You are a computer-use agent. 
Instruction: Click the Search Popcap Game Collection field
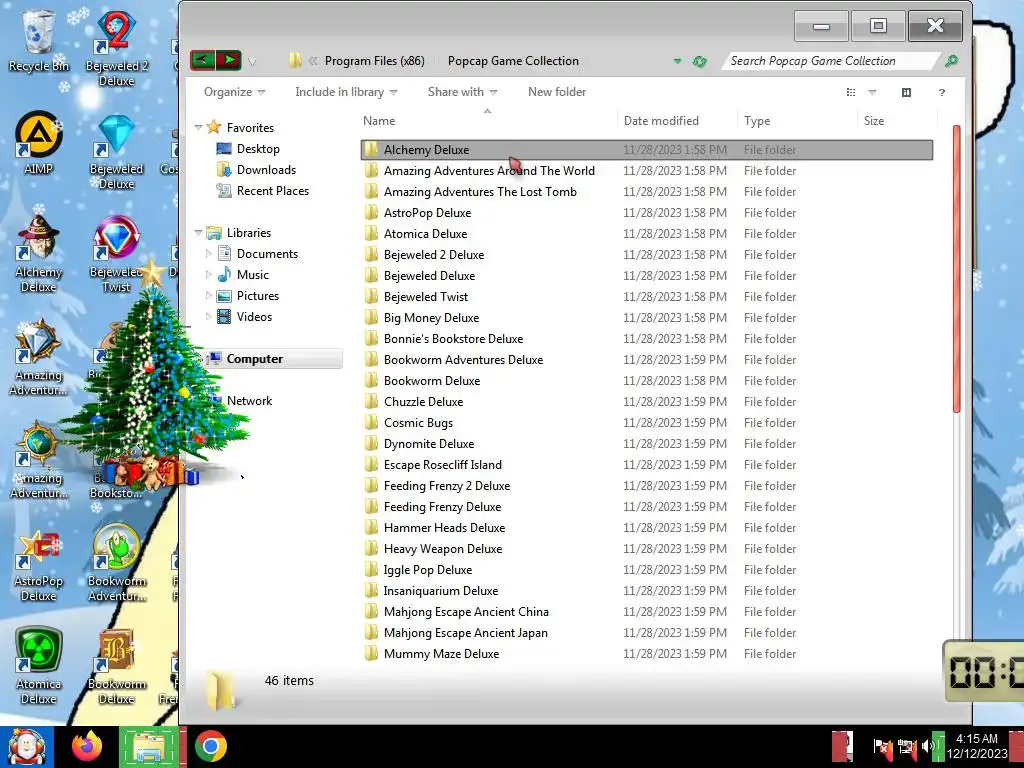[x=832, y=61]
